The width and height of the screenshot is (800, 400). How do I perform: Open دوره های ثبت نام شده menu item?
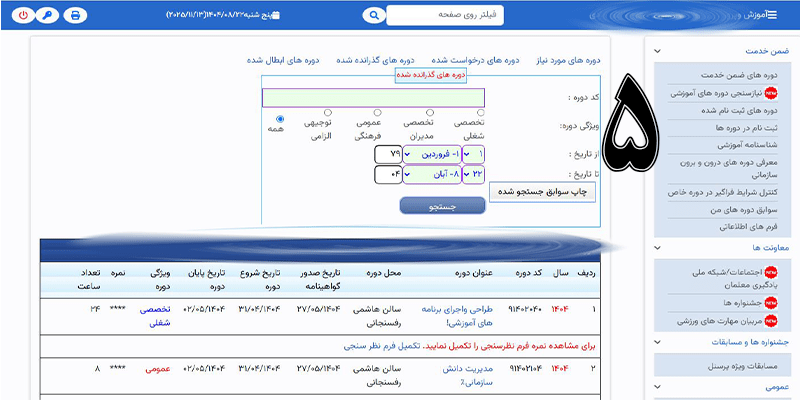(741, 110)
